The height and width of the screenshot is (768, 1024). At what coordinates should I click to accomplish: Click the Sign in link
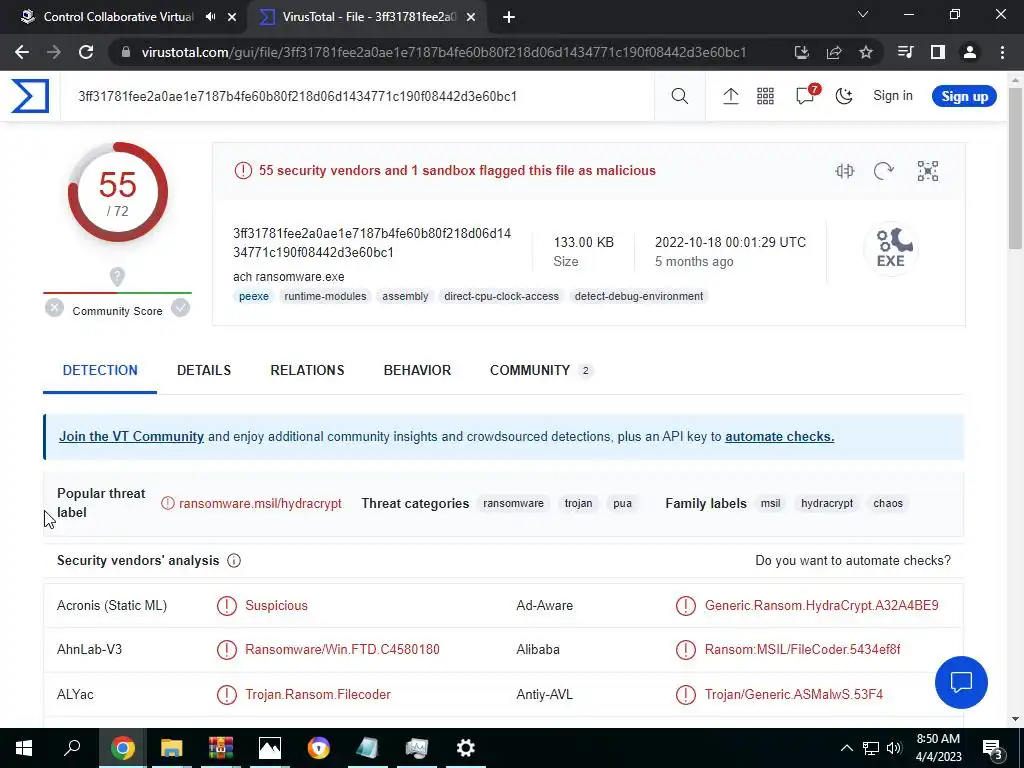pyautogui.click(x=893, y=96)
